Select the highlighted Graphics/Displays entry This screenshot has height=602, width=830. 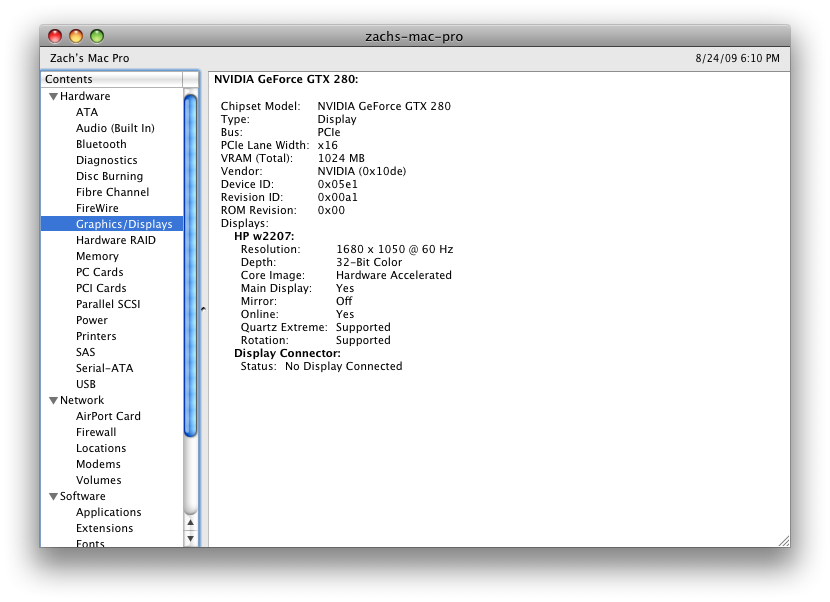(x=124, y=225)
